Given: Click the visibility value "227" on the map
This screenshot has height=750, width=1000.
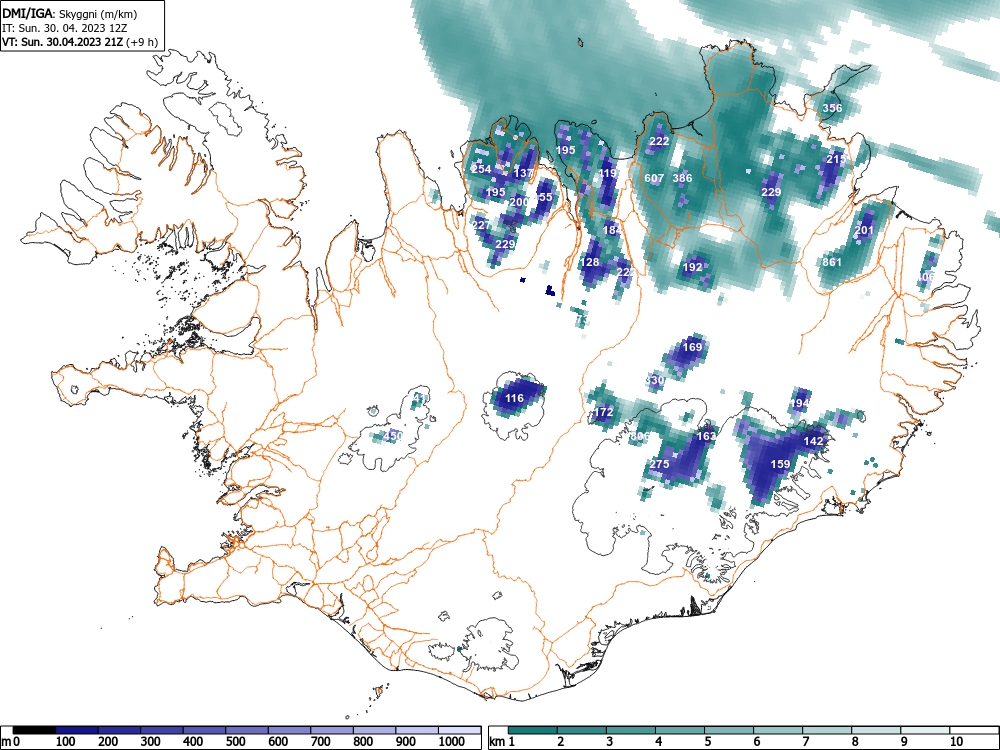Looking at the screenshot, I should tap(482, 224).
